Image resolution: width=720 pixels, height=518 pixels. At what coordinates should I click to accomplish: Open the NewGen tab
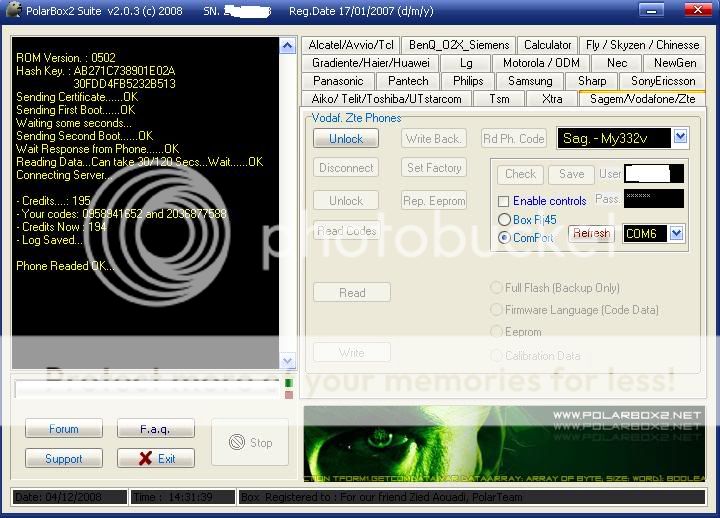point(675,63)
